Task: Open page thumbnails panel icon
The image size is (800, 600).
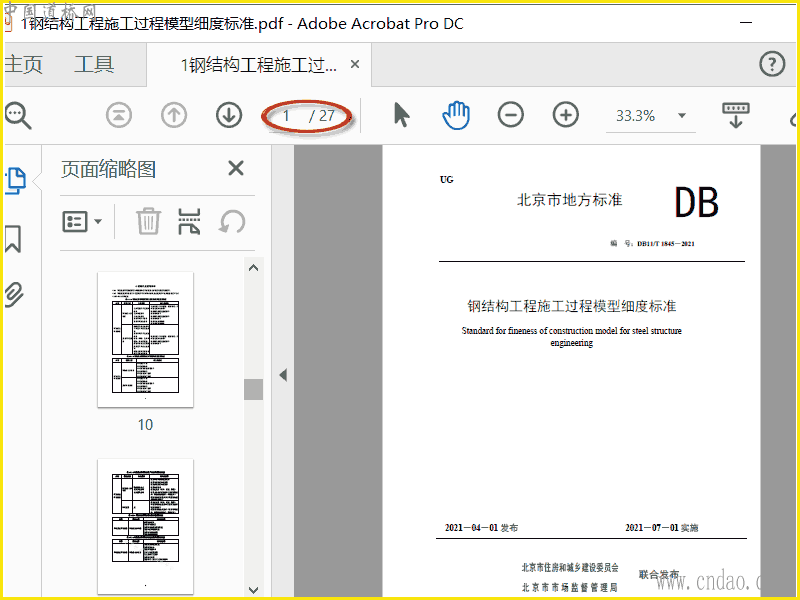Action: [16, 181]
